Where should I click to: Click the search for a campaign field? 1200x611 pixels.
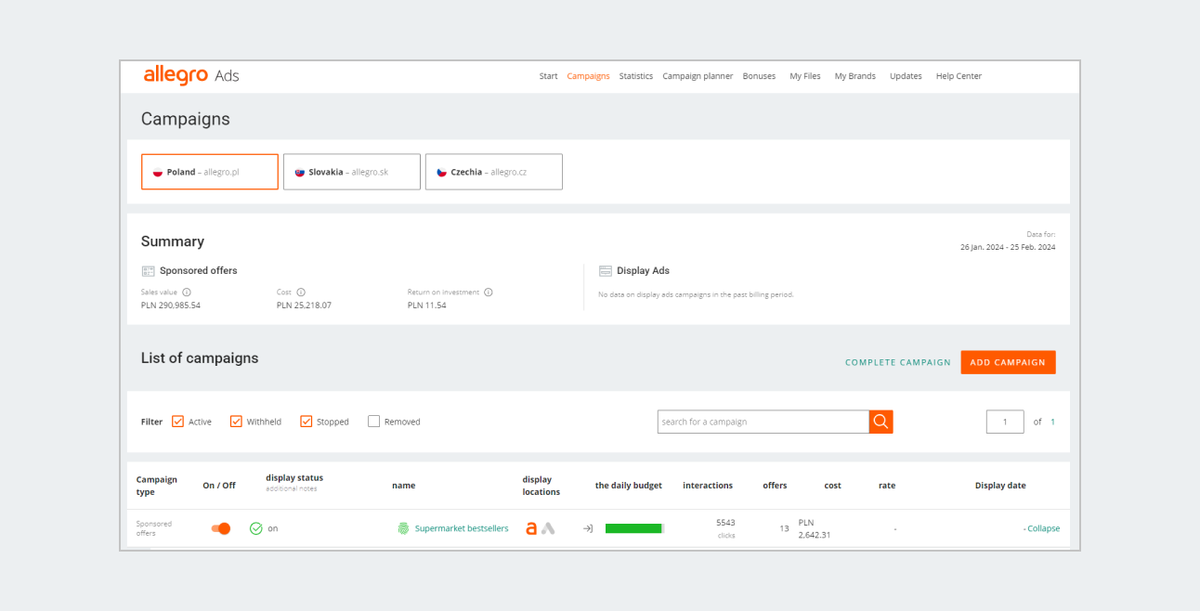(763, 422)
